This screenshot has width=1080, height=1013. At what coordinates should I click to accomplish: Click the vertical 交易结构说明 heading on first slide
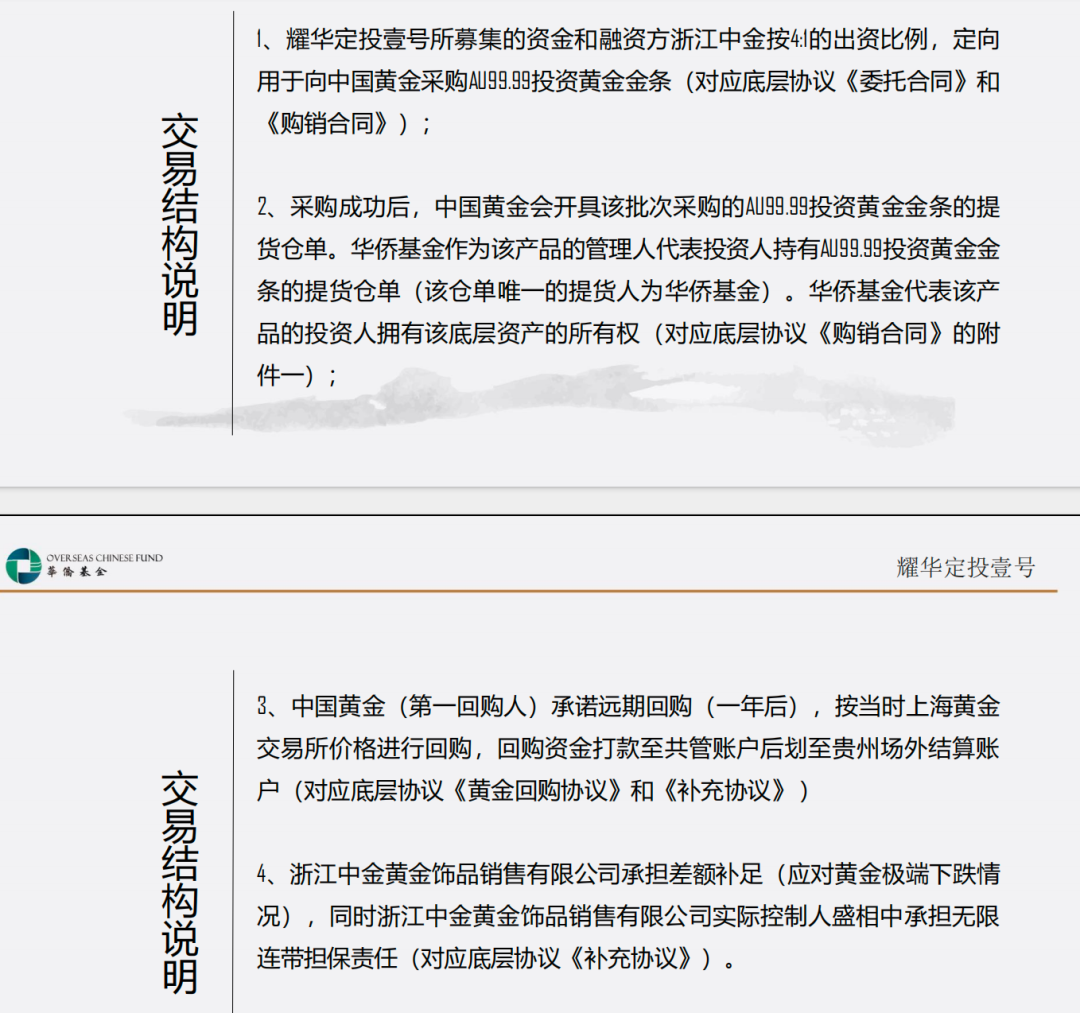point(180,224)
